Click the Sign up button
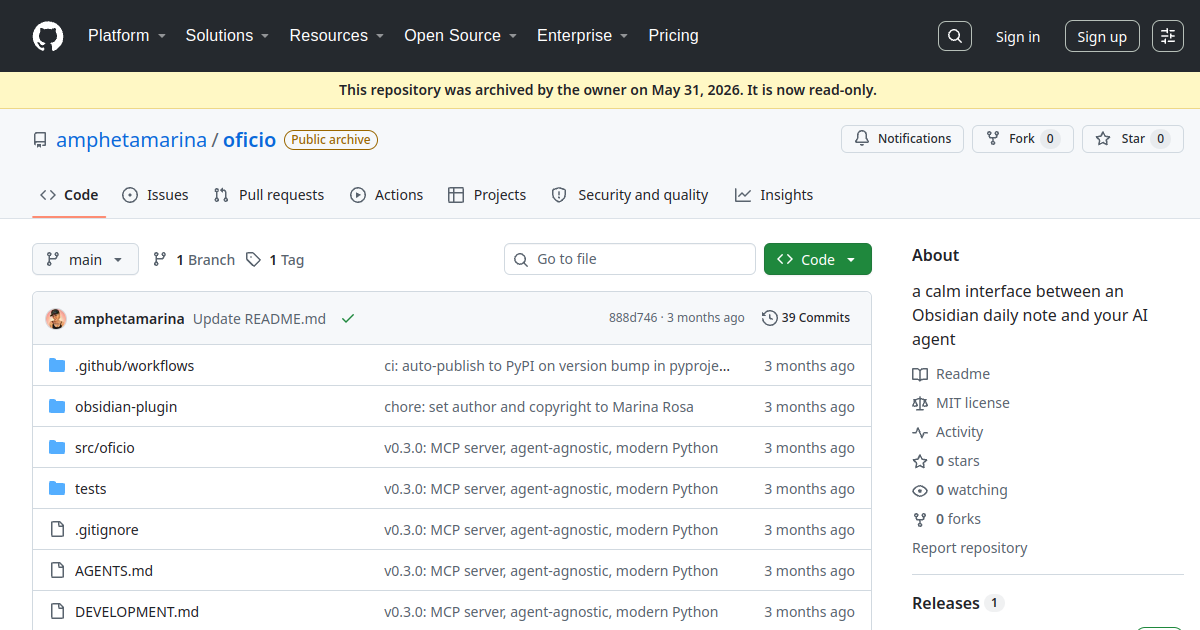The image size is (1200, 630). coord(1102,37)
